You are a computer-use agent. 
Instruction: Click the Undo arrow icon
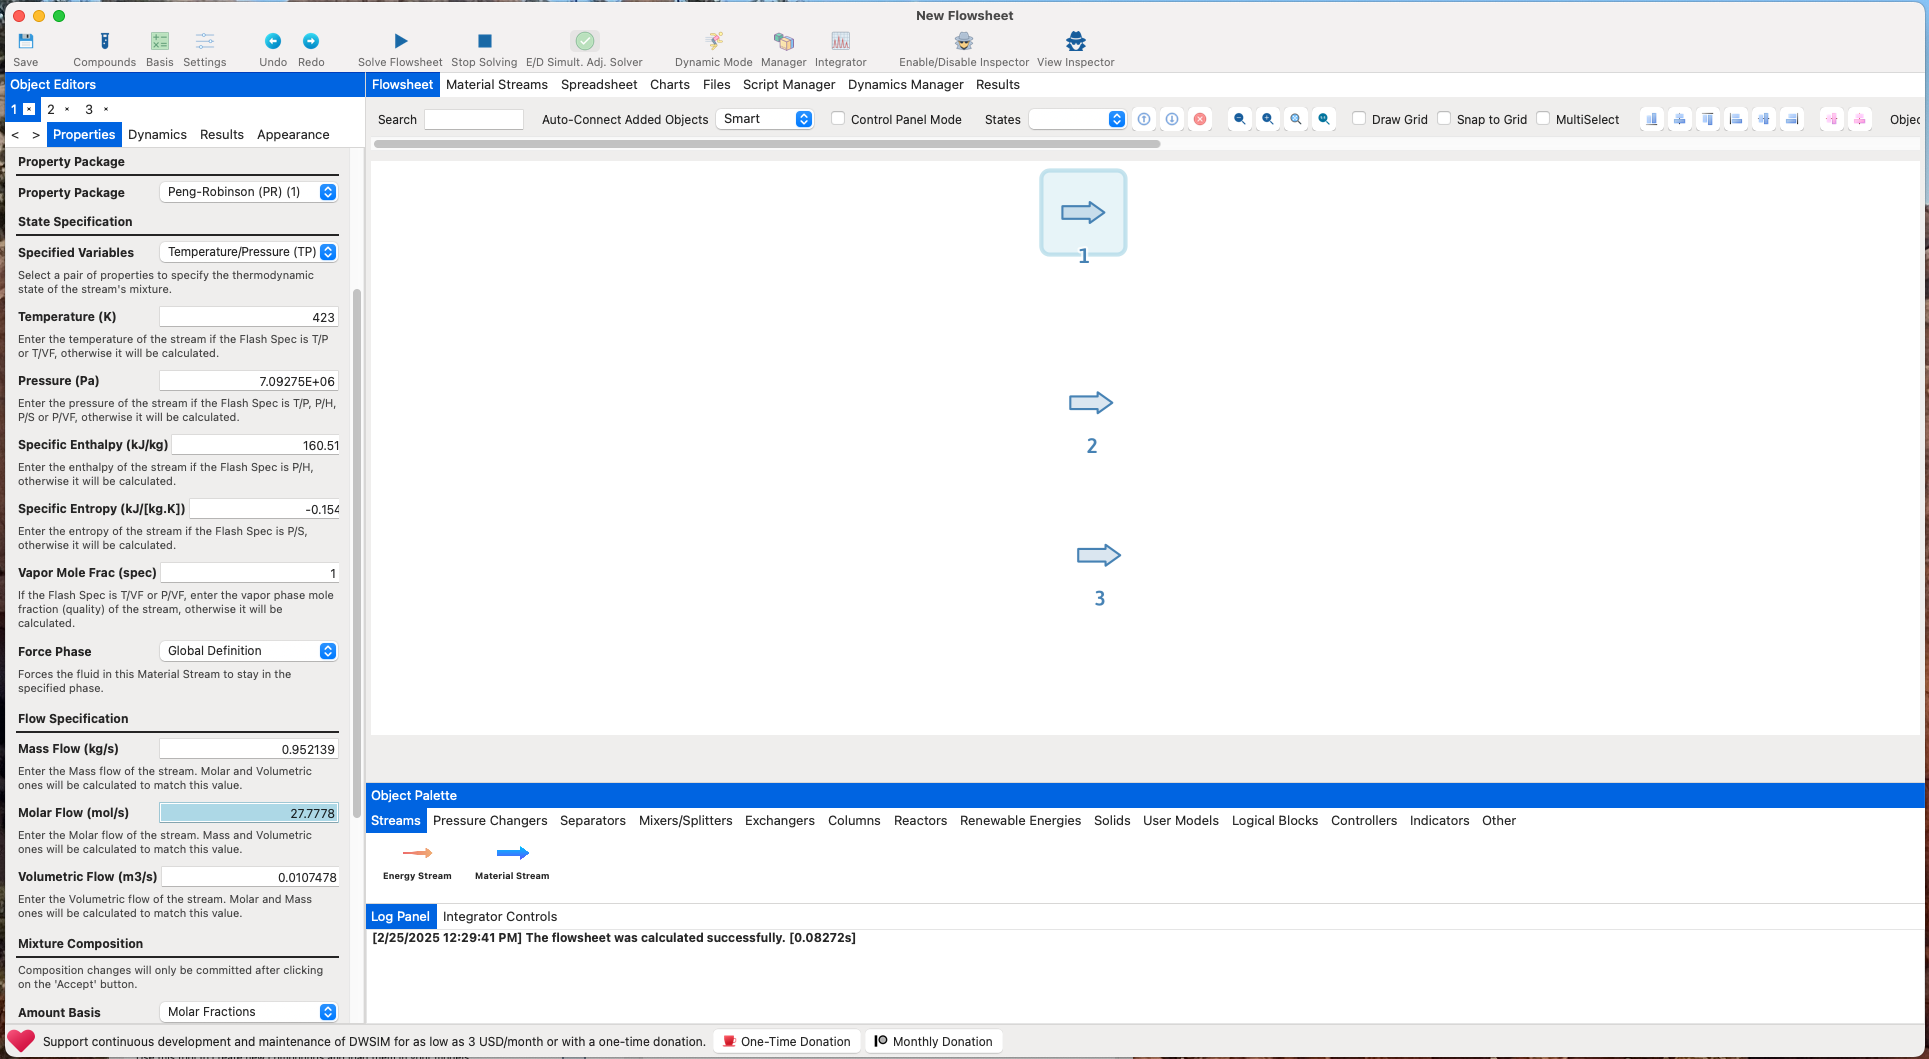(x=272, y=41)
